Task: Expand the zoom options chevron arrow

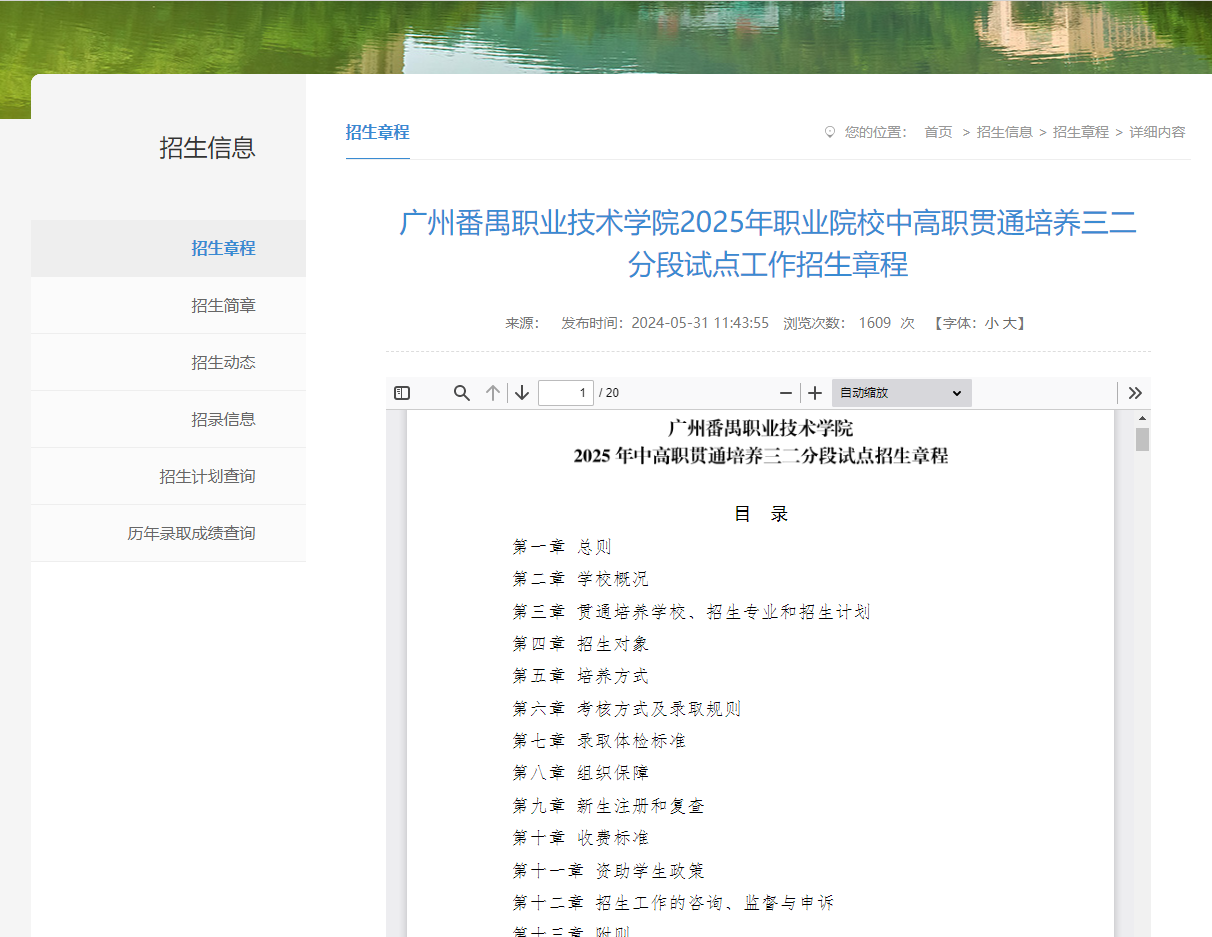Action: pos(957,393)
